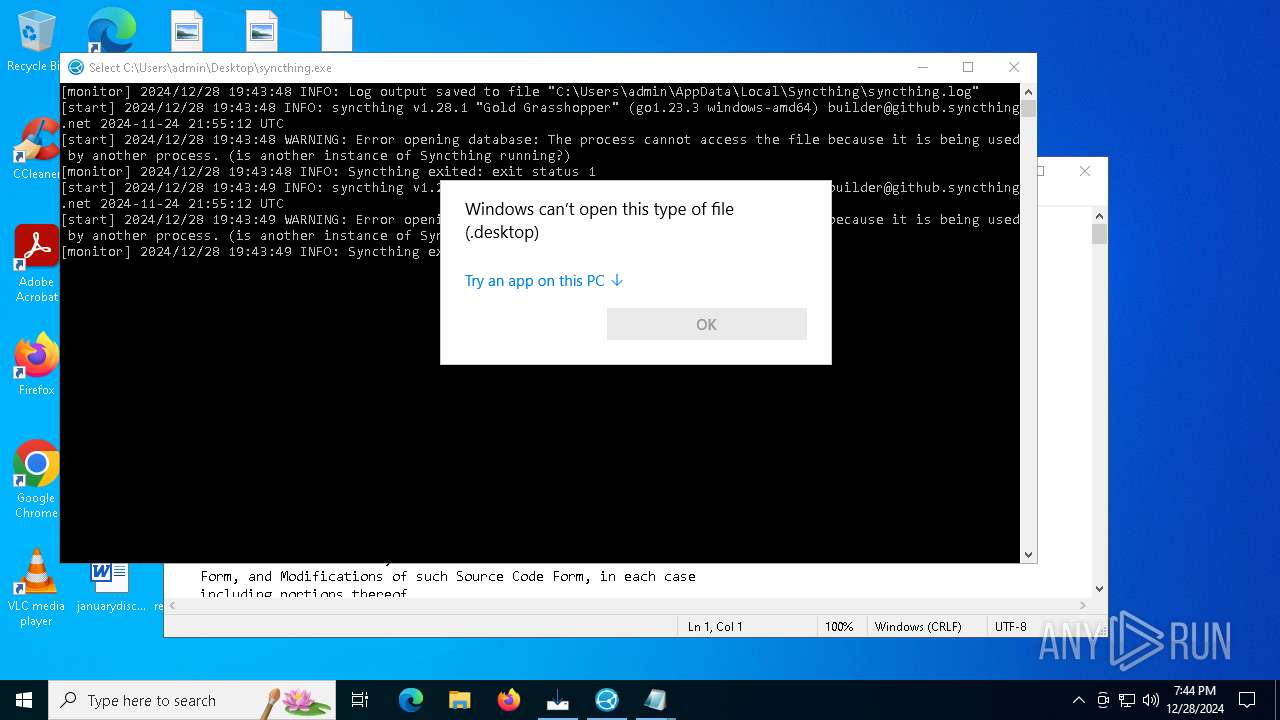Click Notepad horizontal scrollbar right arrow
The height and width of the screenshot is (720, 1280).
click(x=1082, y=605)
